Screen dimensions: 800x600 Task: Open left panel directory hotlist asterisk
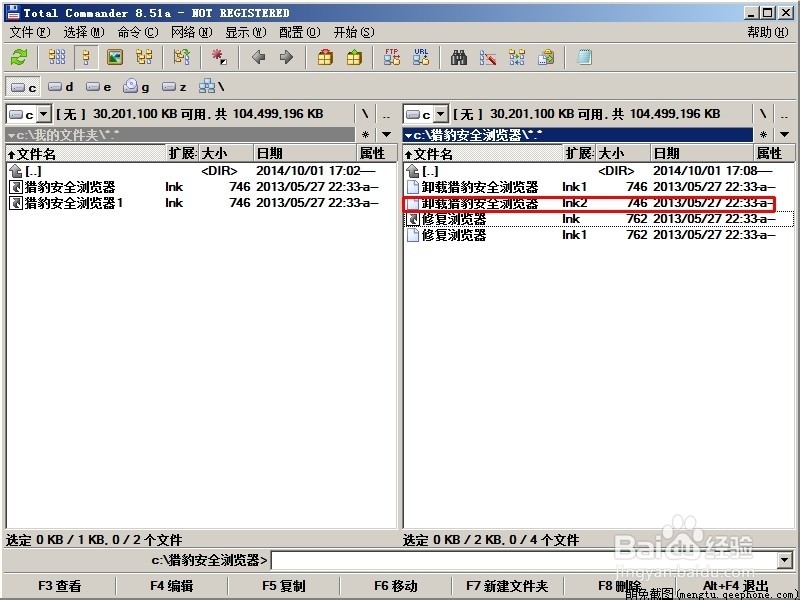(365, 135)
